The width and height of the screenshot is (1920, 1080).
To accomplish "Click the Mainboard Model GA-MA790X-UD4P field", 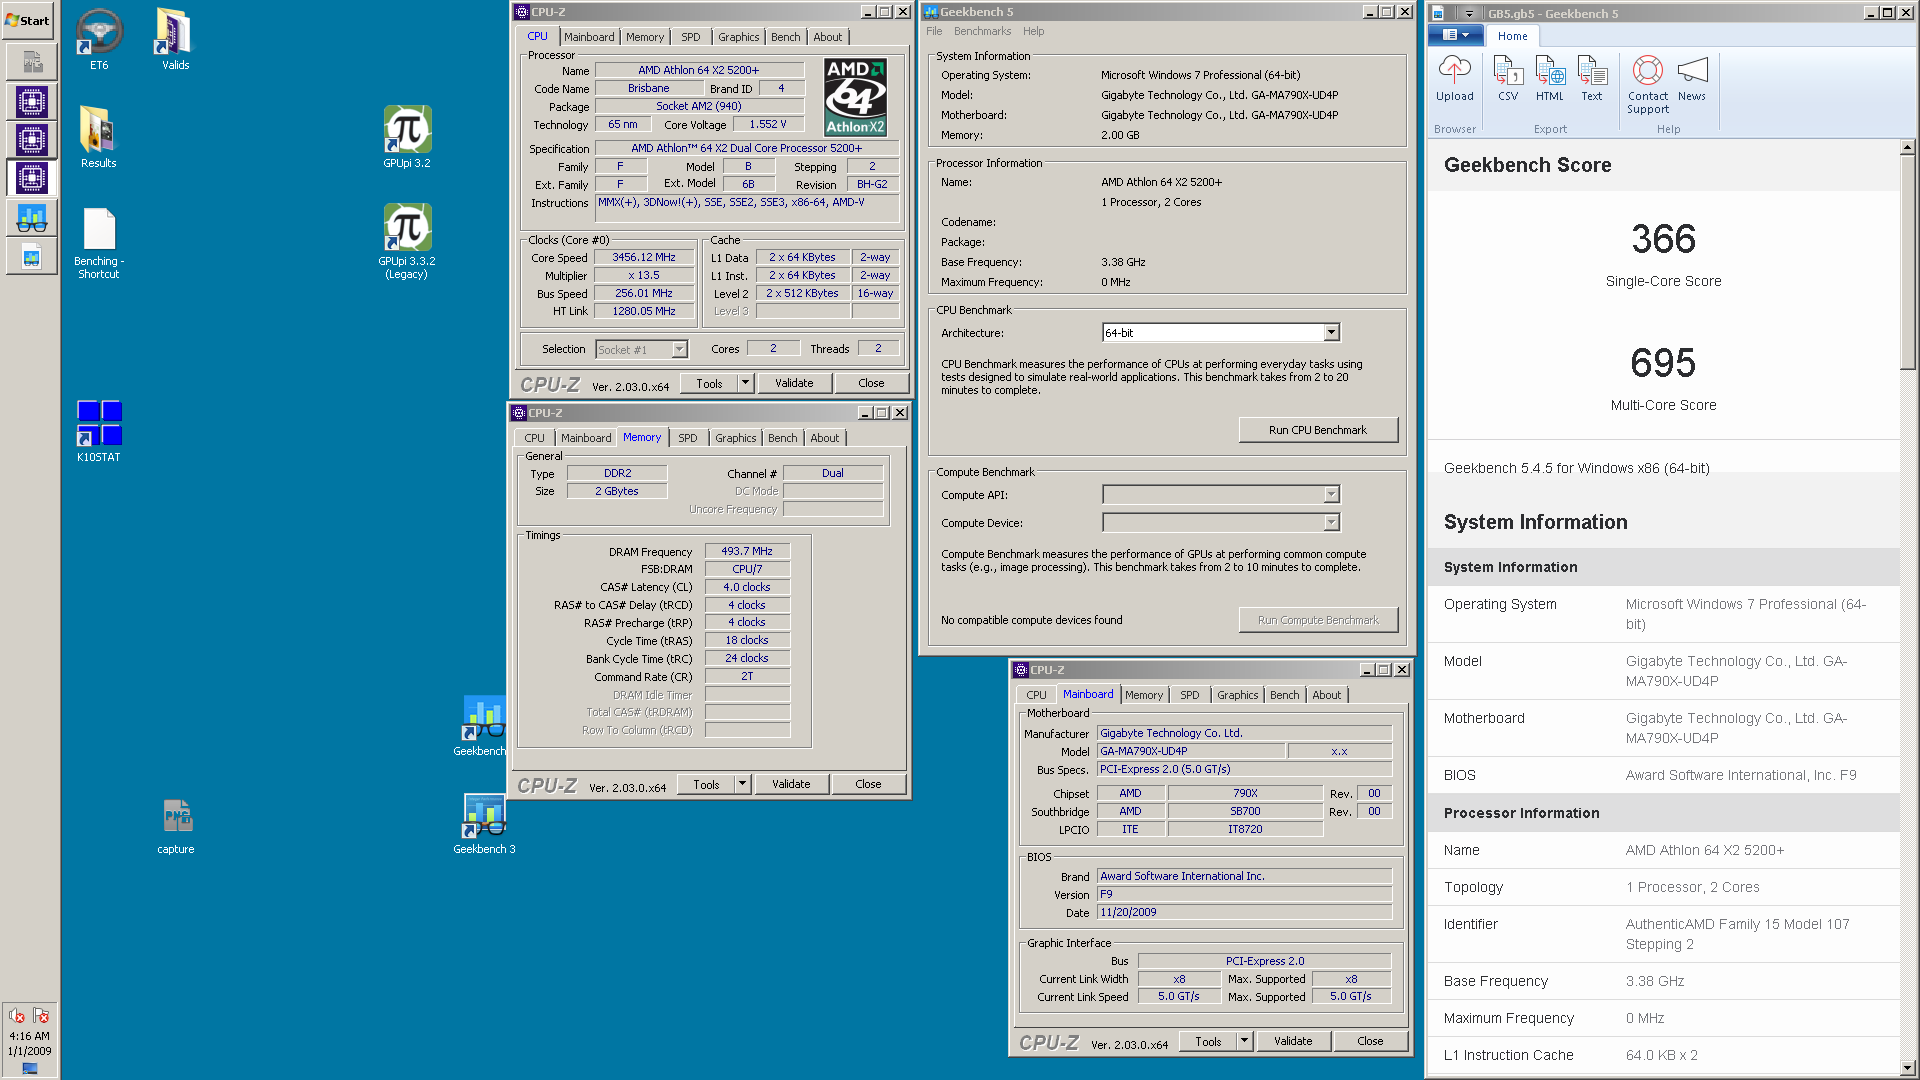I will (x=1191, y=751).
